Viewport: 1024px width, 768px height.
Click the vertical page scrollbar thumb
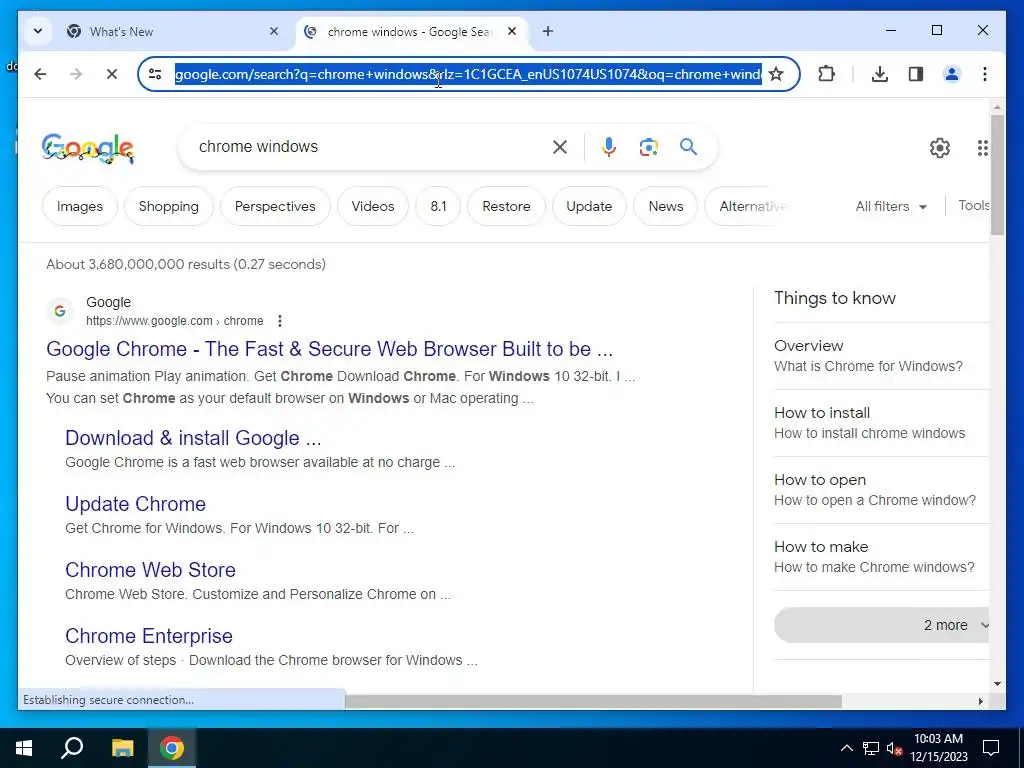[997, 174]
